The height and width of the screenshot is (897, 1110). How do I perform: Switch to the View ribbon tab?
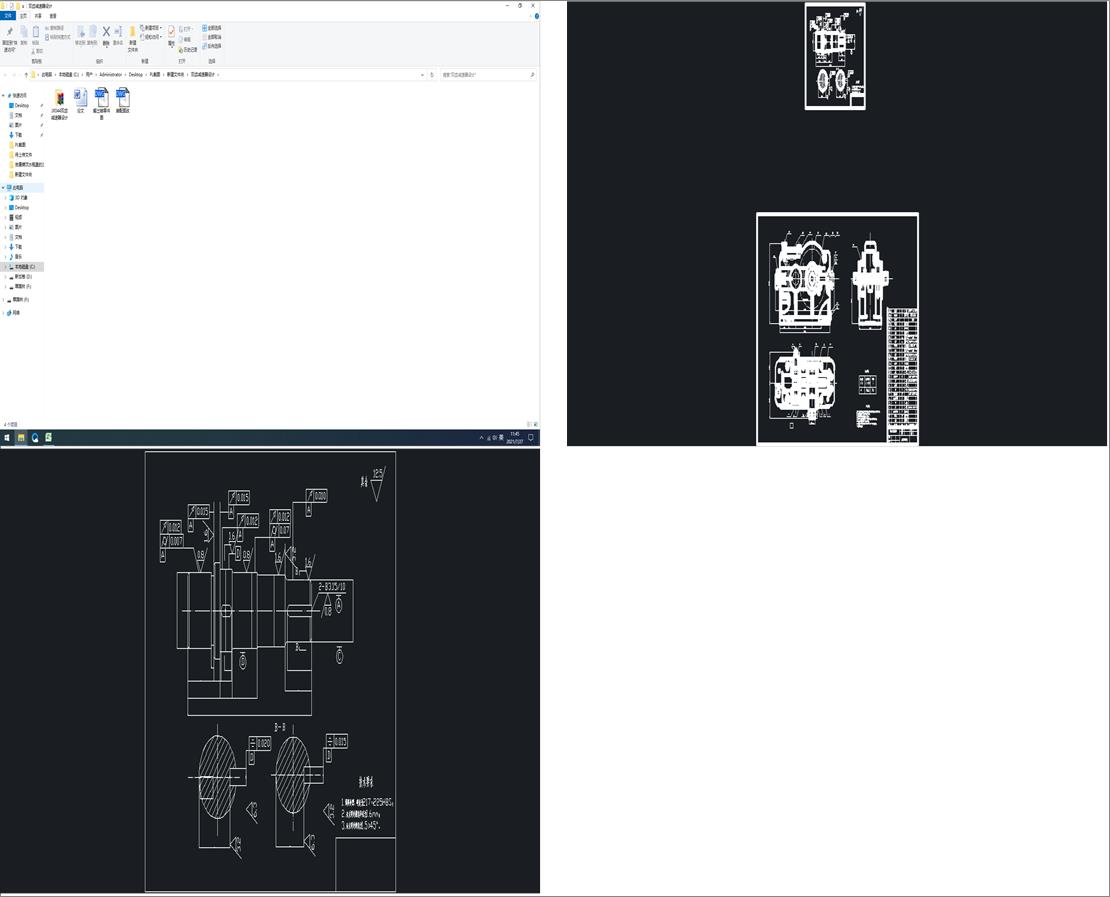[53, 16]
